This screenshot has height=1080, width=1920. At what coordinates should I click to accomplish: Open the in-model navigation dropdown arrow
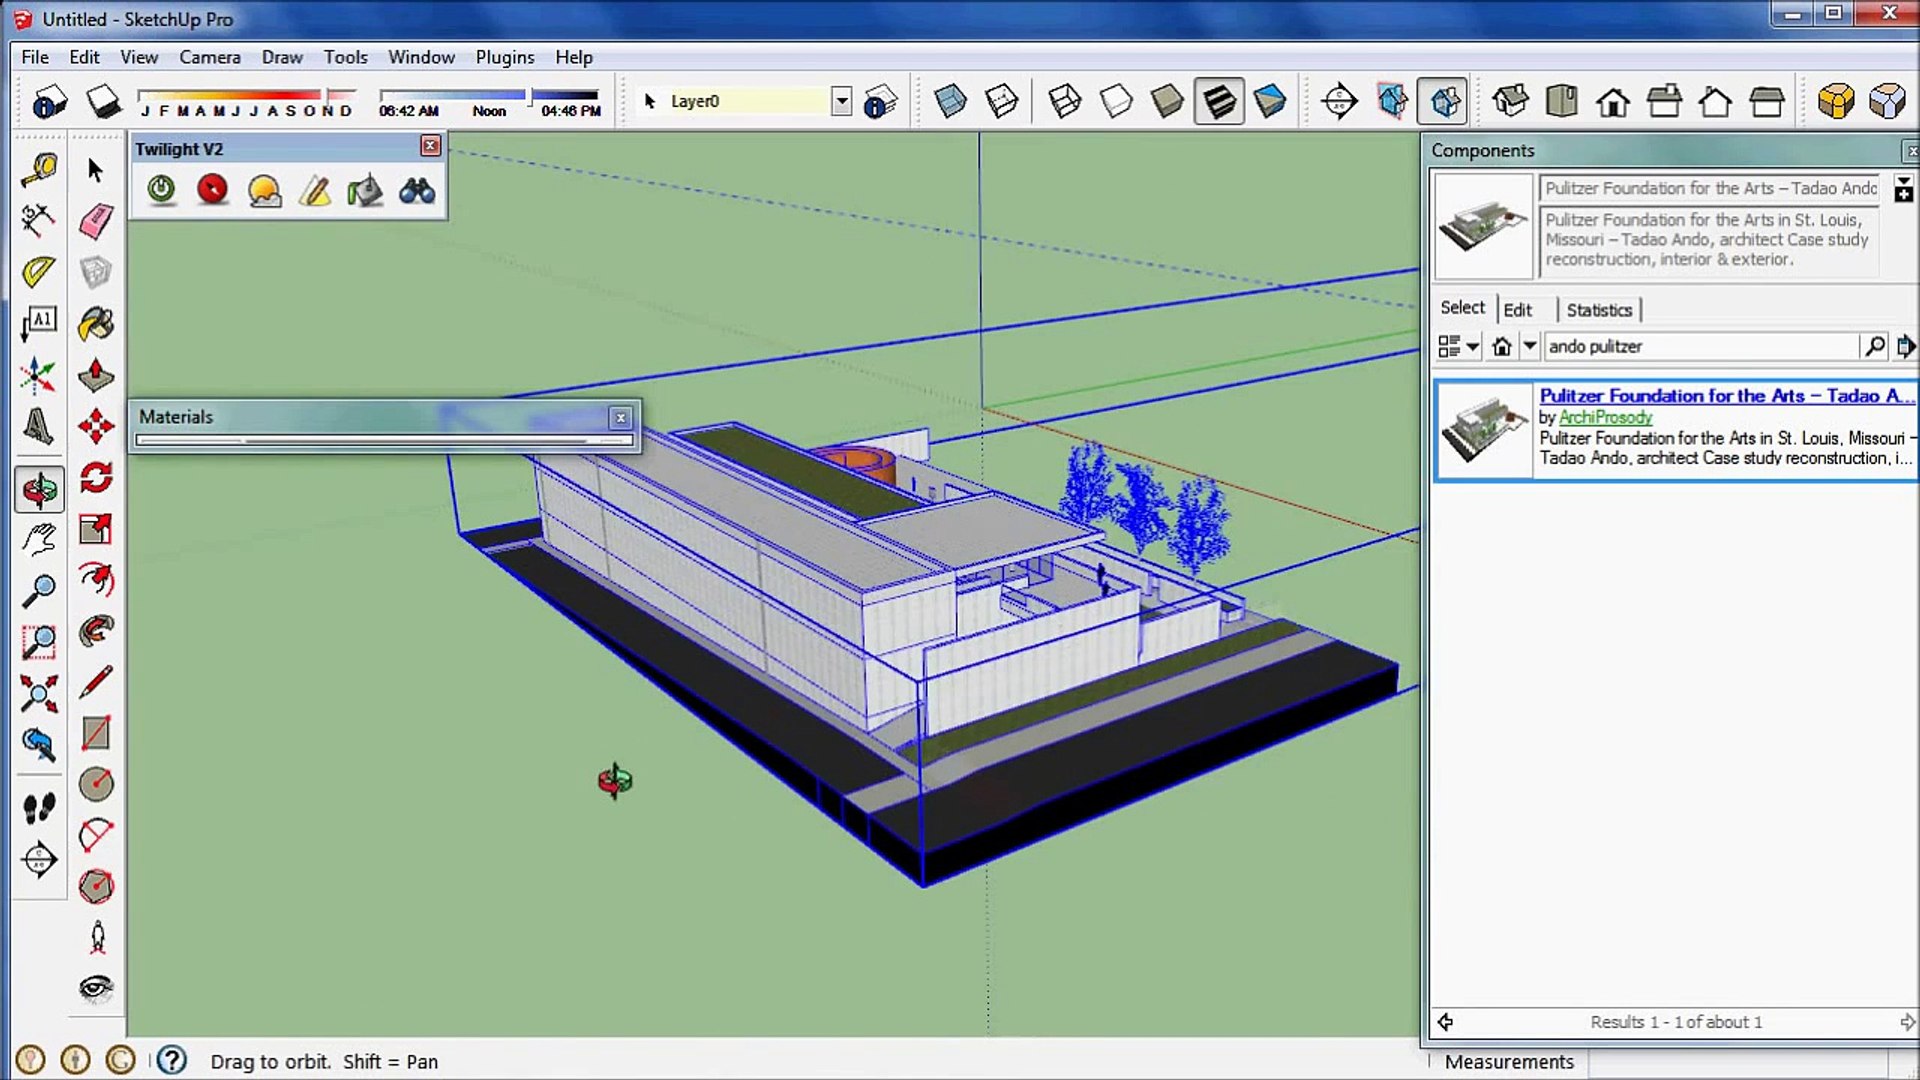point(1530,347)
